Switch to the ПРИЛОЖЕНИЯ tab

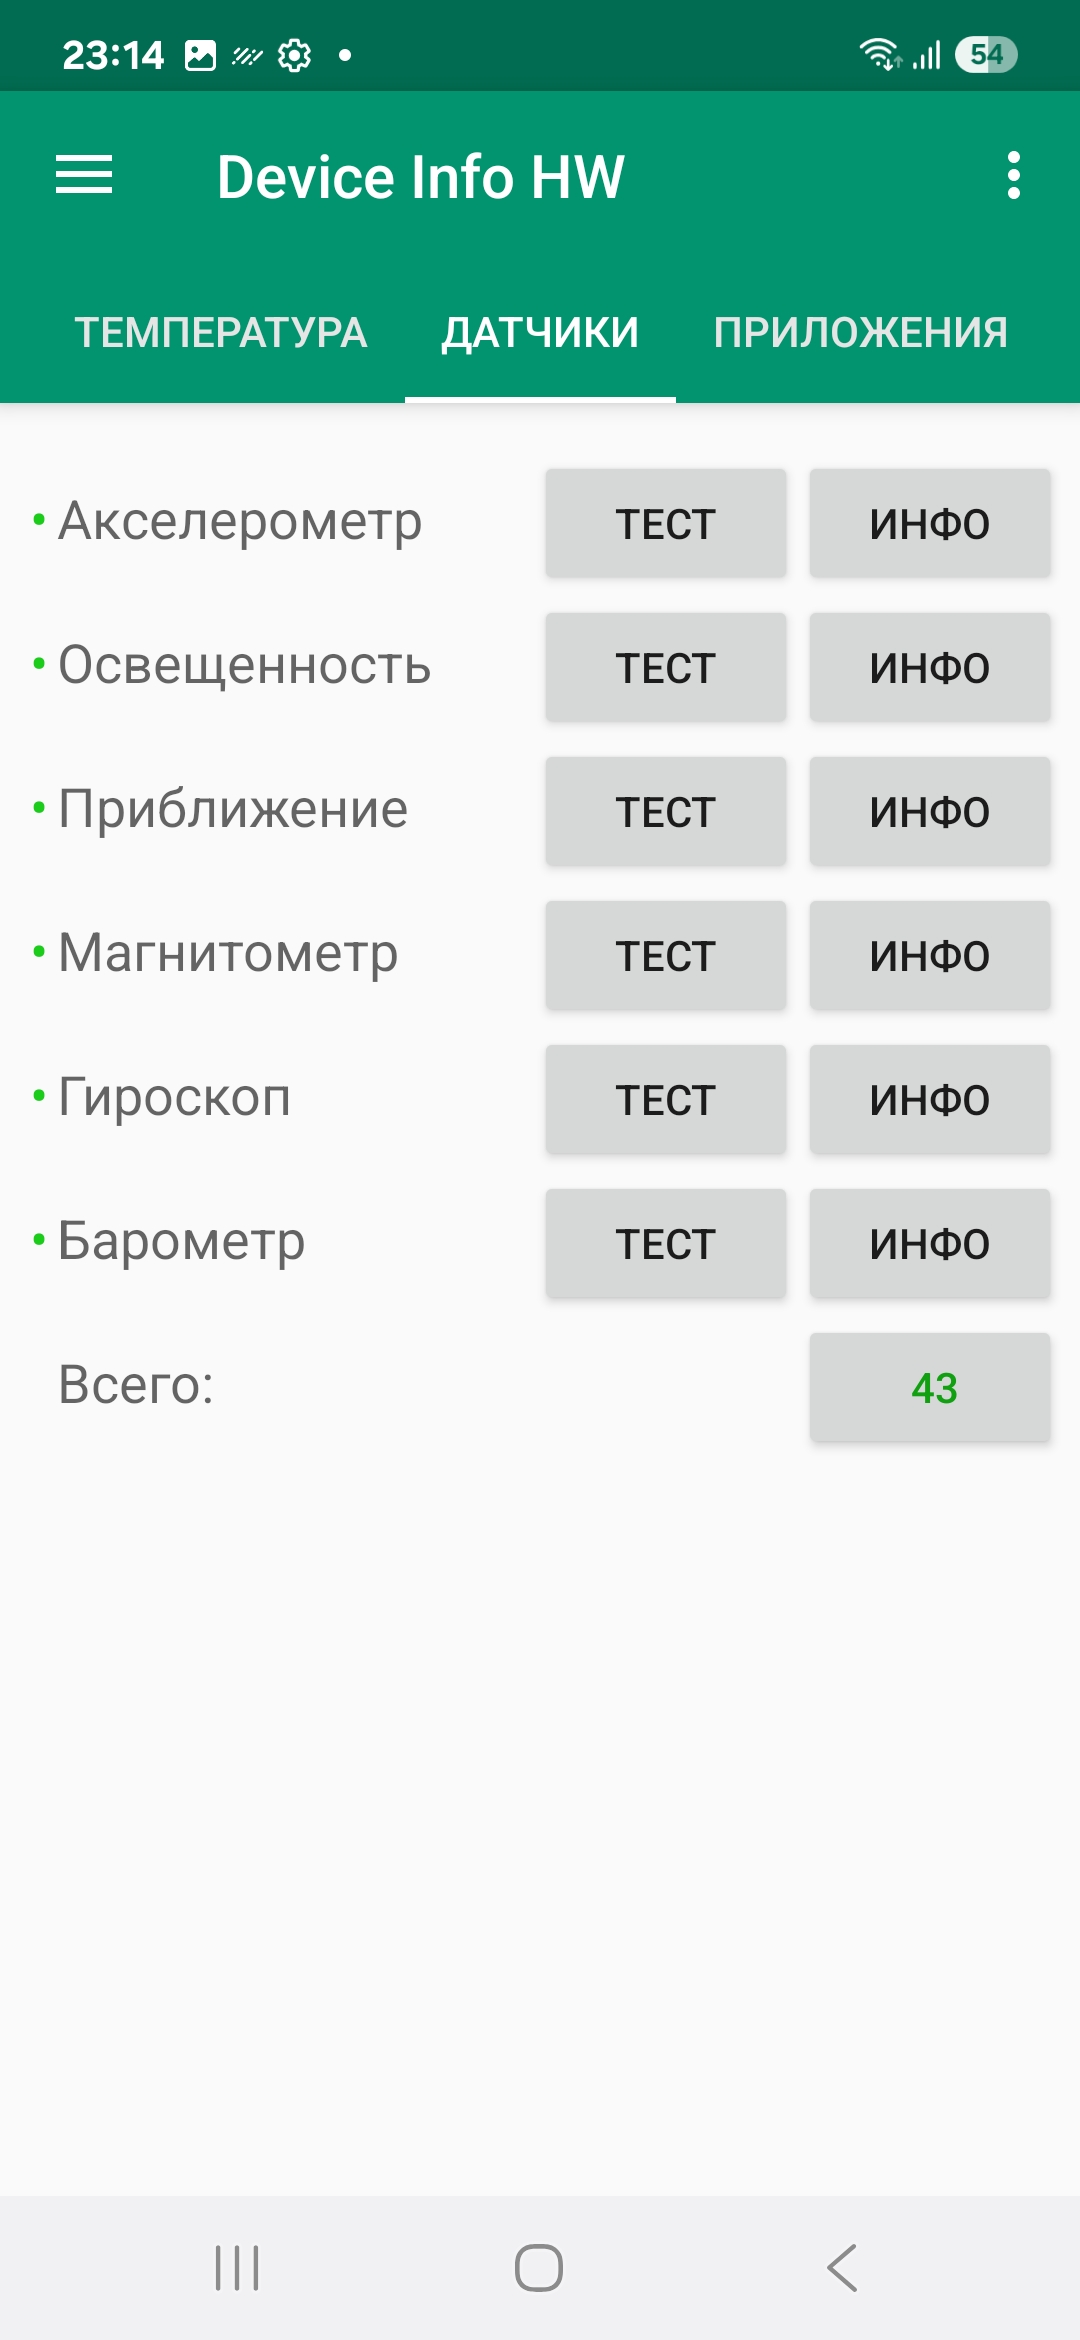point(860,333)
